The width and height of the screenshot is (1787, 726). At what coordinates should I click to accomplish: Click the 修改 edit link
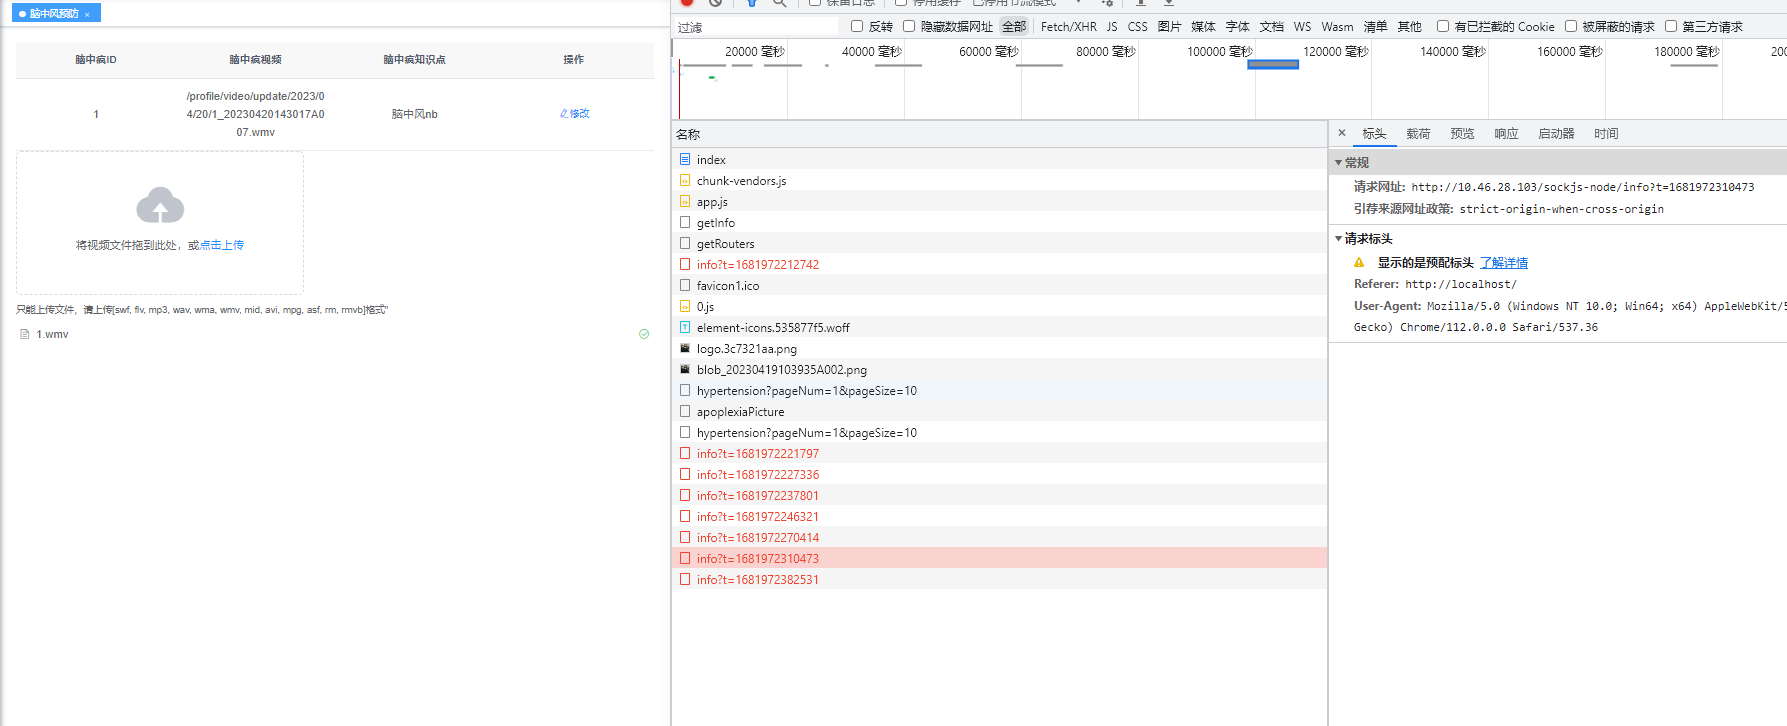574,114
